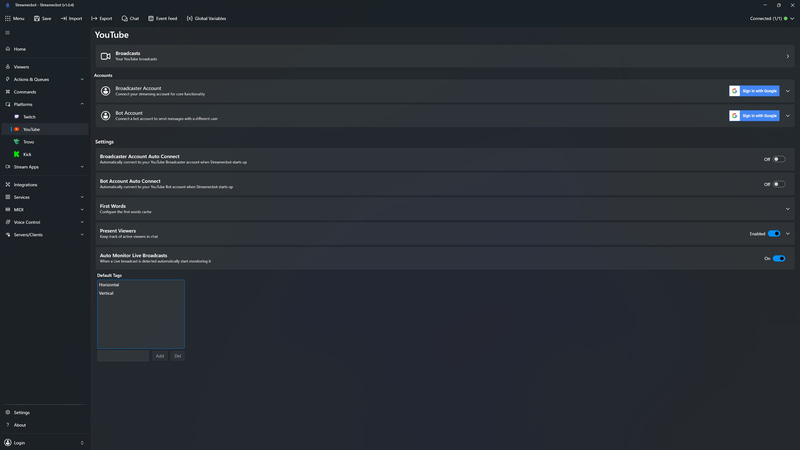
Task: Click the Streamer.bot app logo in the title bar
Action: click(x=7, y=5)
